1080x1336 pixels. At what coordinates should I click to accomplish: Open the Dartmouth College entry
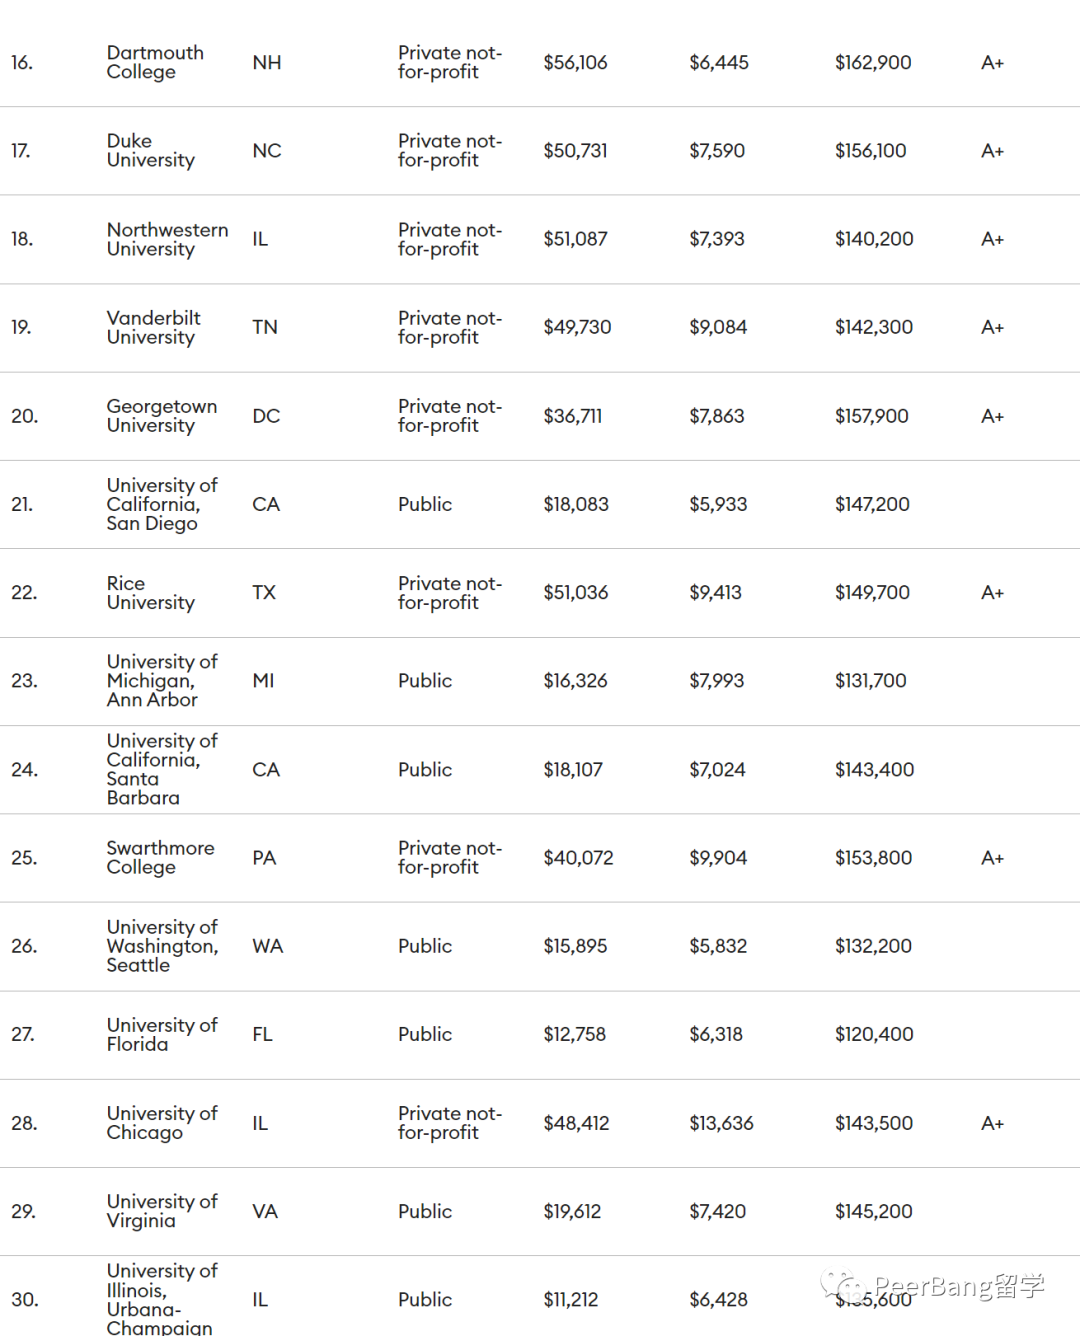click(155, 62)
